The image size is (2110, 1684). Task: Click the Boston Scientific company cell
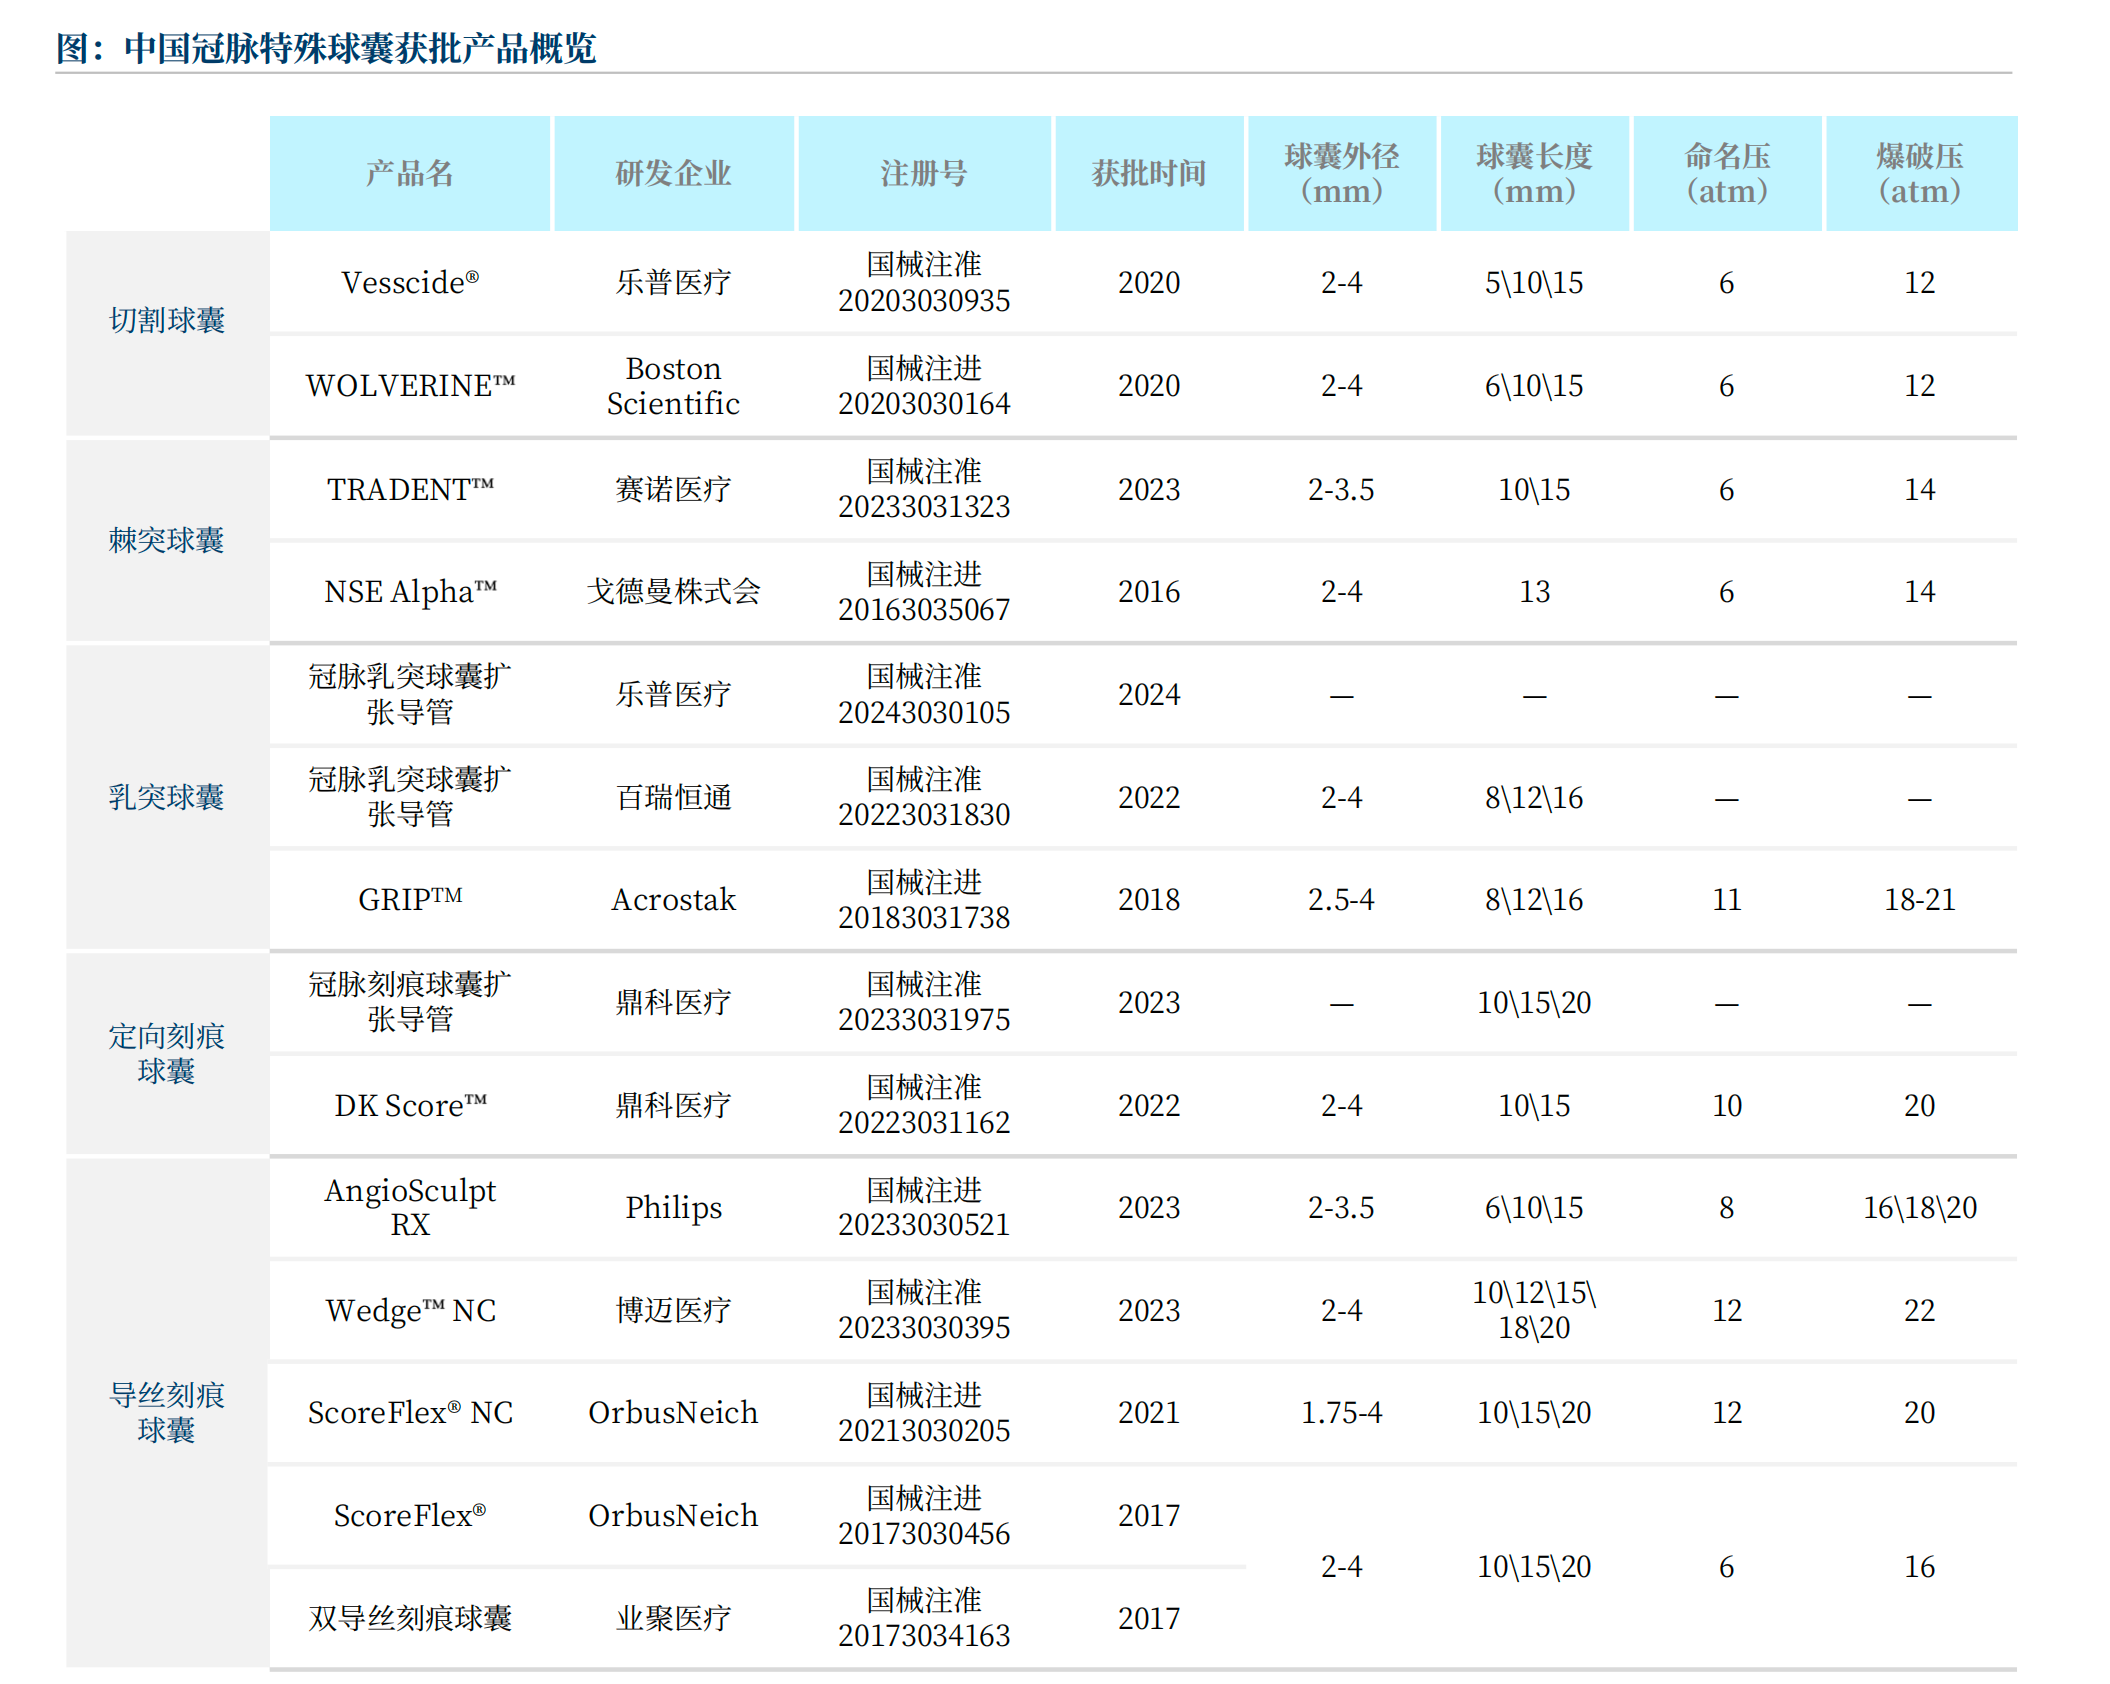pos(673,386)
